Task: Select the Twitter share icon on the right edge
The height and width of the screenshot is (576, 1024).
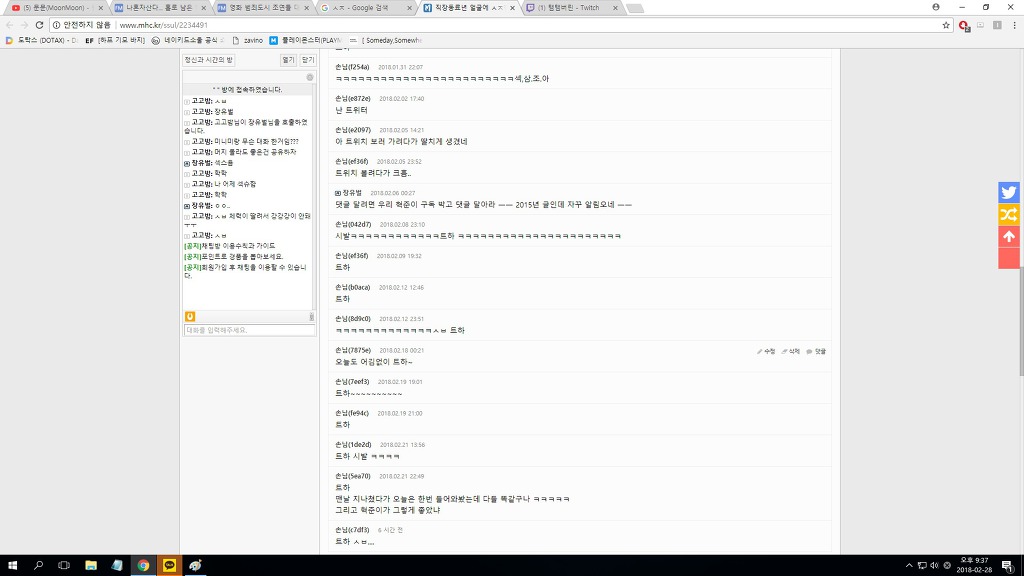Action: click(x=1009, y=191)
